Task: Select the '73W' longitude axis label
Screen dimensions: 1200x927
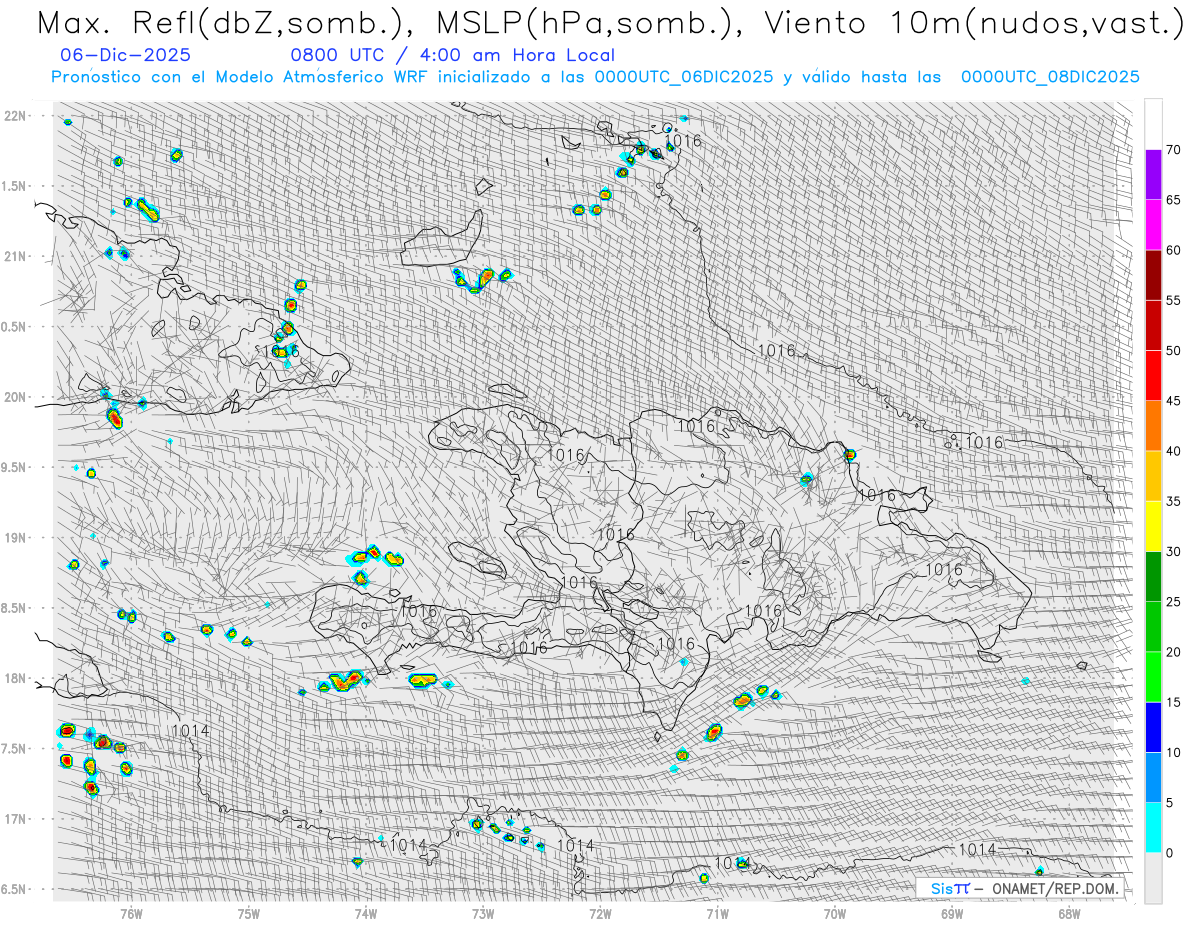Action: tap(482, 913)
